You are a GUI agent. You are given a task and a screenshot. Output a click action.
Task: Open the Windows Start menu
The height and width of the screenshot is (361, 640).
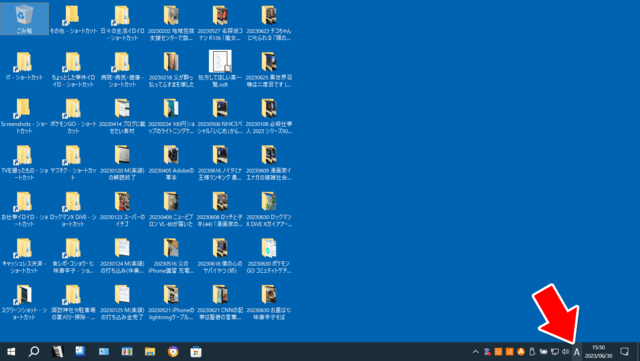11,352
